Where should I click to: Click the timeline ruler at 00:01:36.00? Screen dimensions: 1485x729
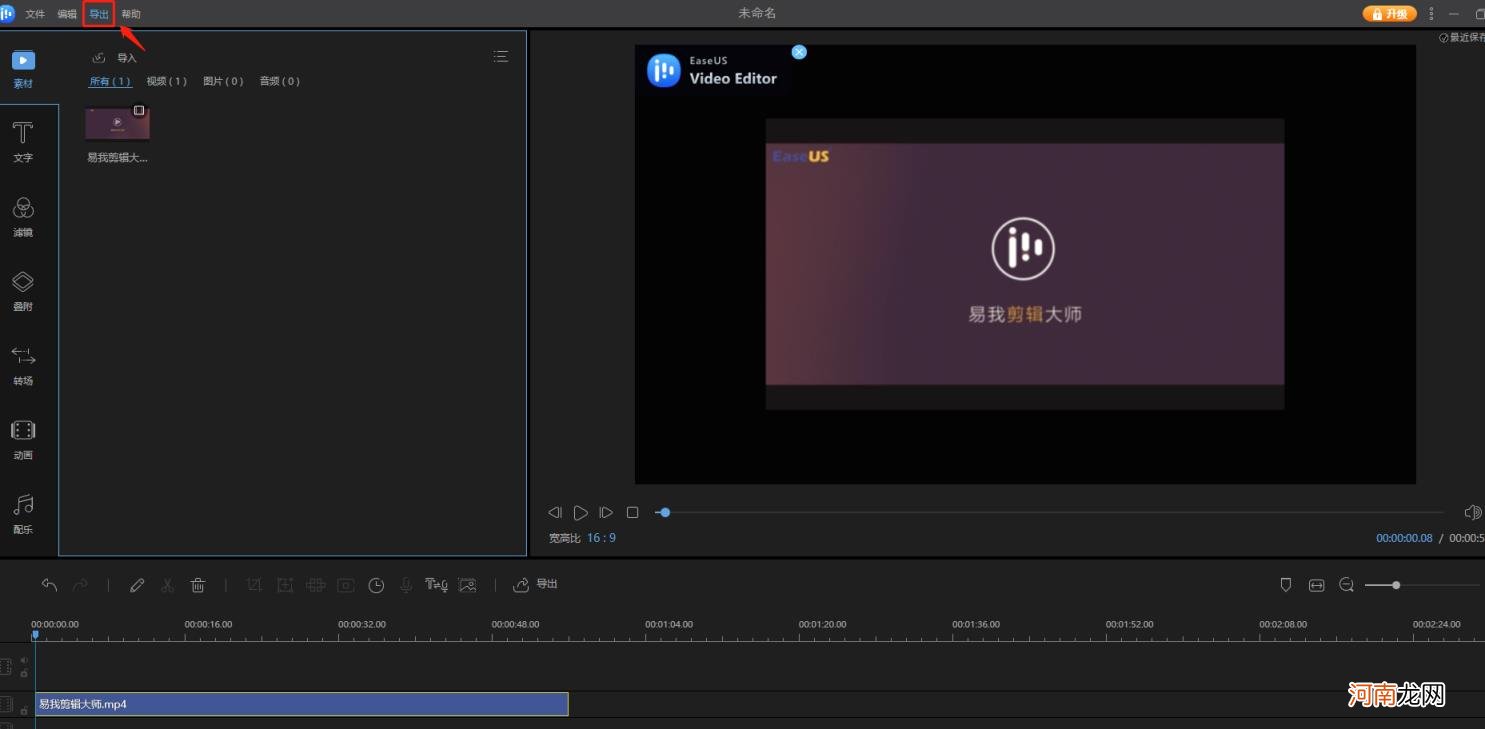tap(976, 624)
